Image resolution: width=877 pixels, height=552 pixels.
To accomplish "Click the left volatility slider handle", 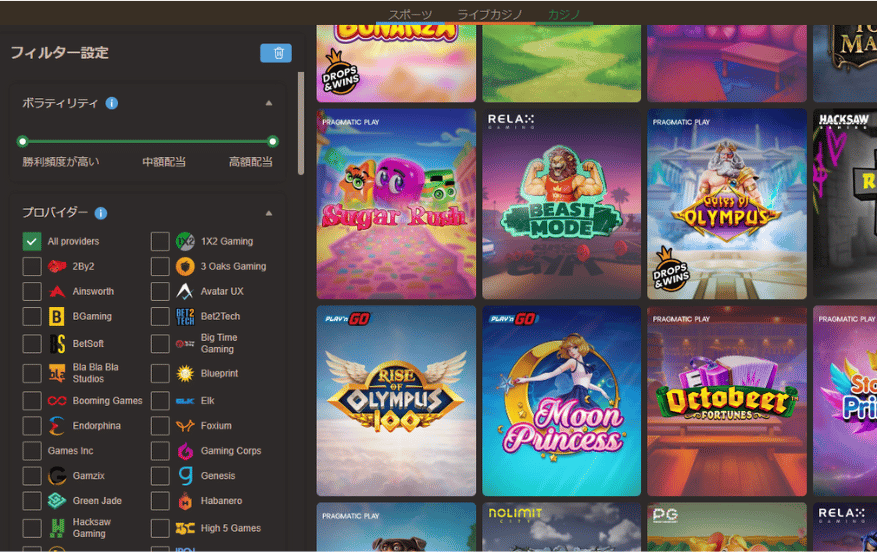I will pos(22,141).
